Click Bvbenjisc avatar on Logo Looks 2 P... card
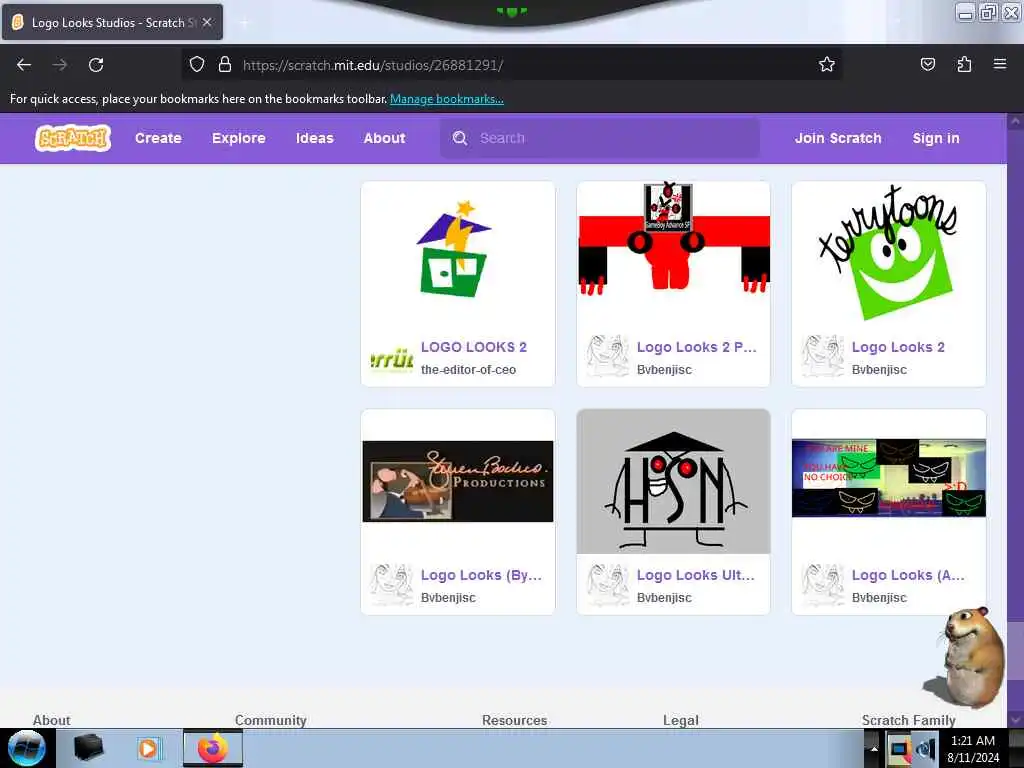Viewport: 1024px width, 768px height. click(607, 357)
